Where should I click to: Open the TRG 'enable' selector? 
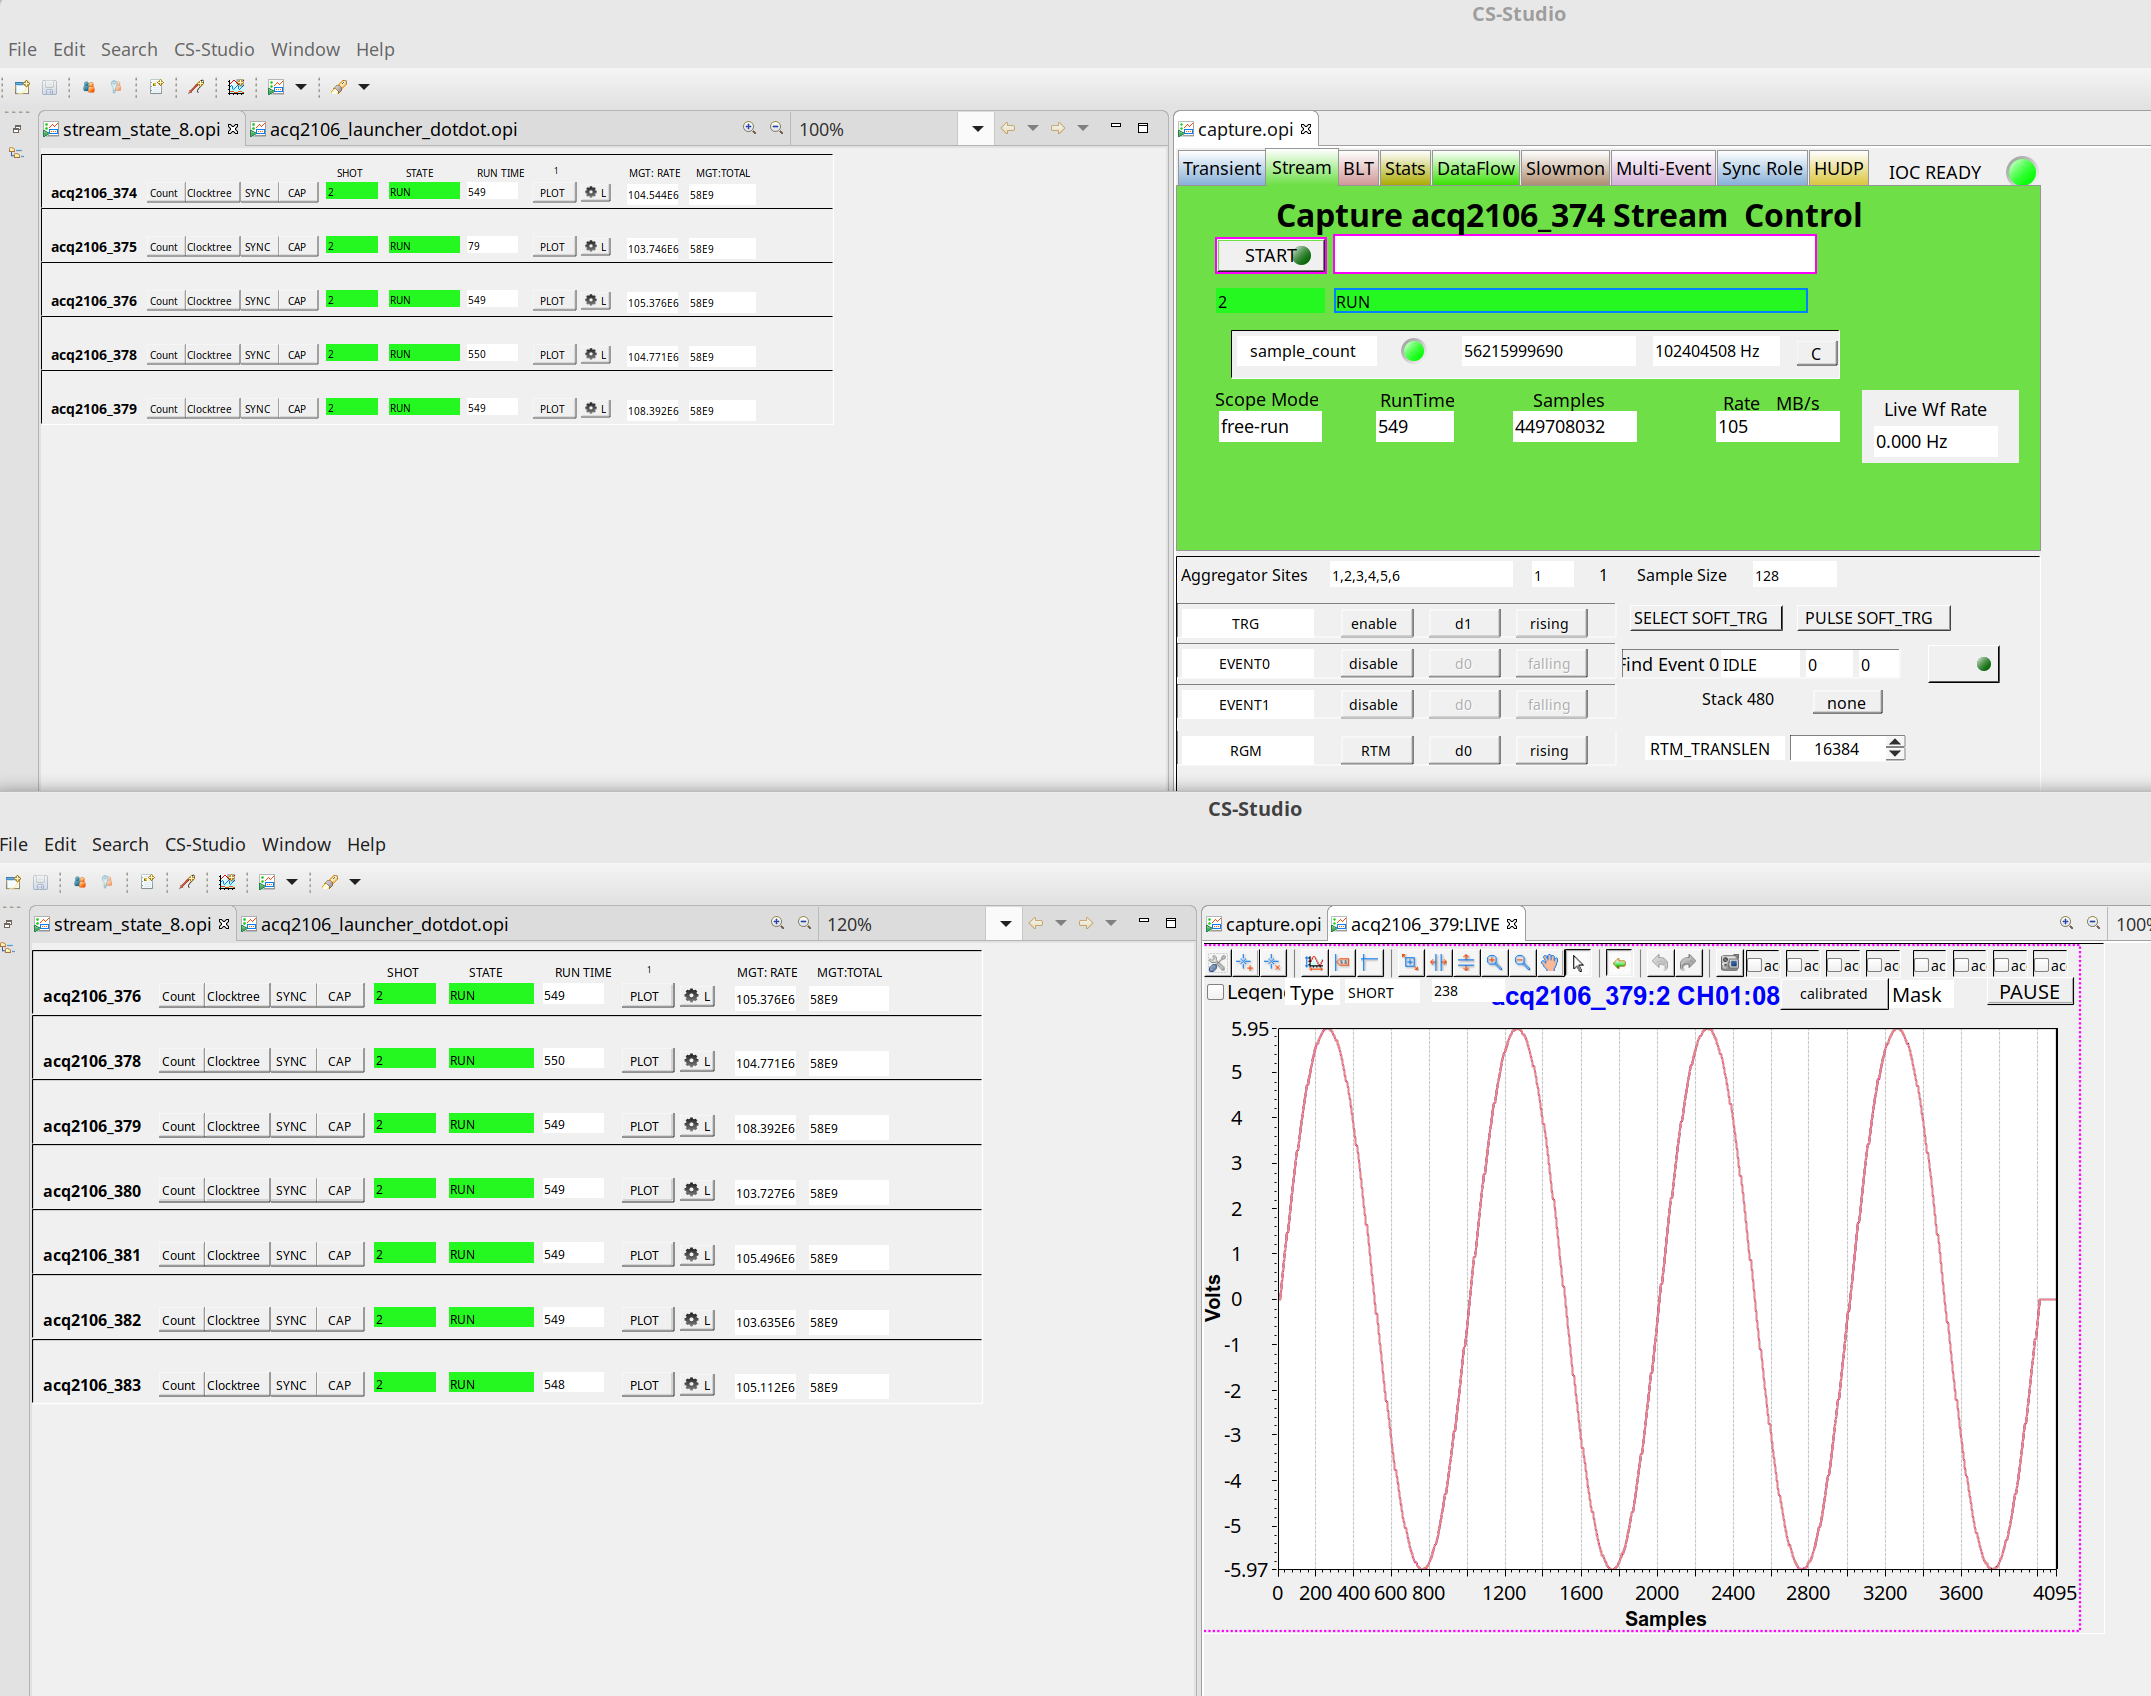pyautogui.click(x=1376, y=623)
